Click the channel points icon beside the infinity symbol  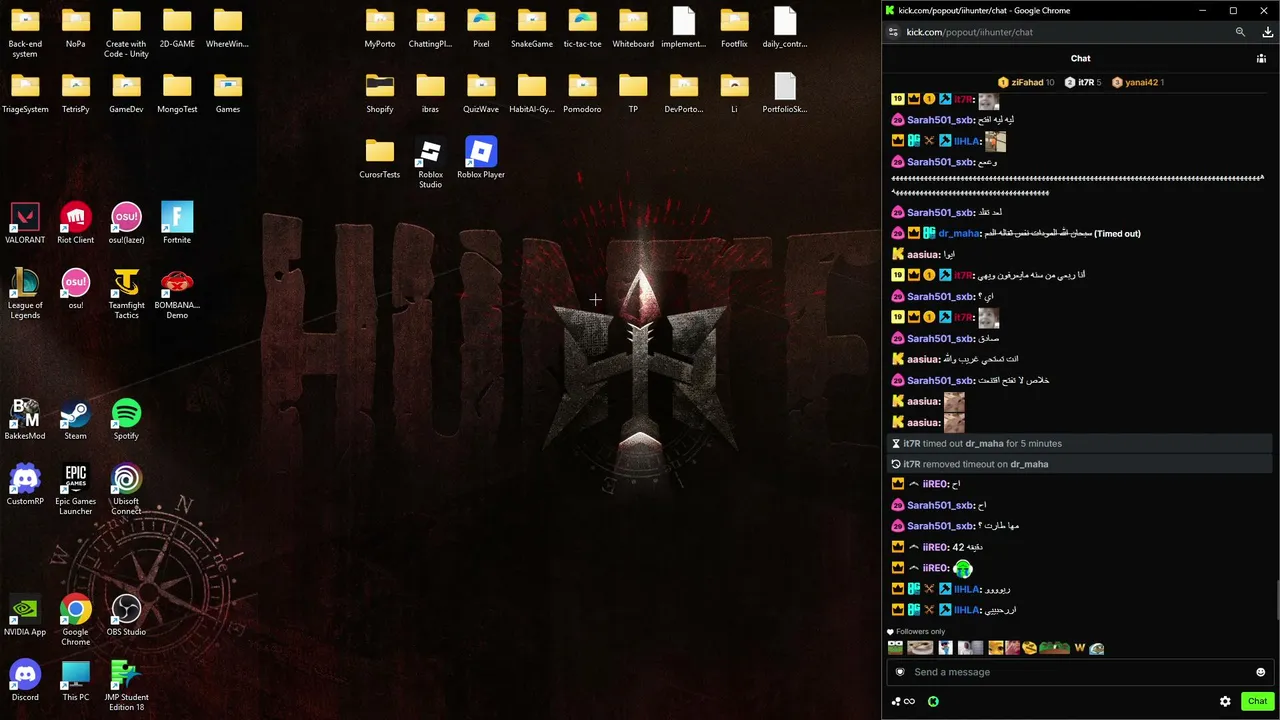(896, 702)
